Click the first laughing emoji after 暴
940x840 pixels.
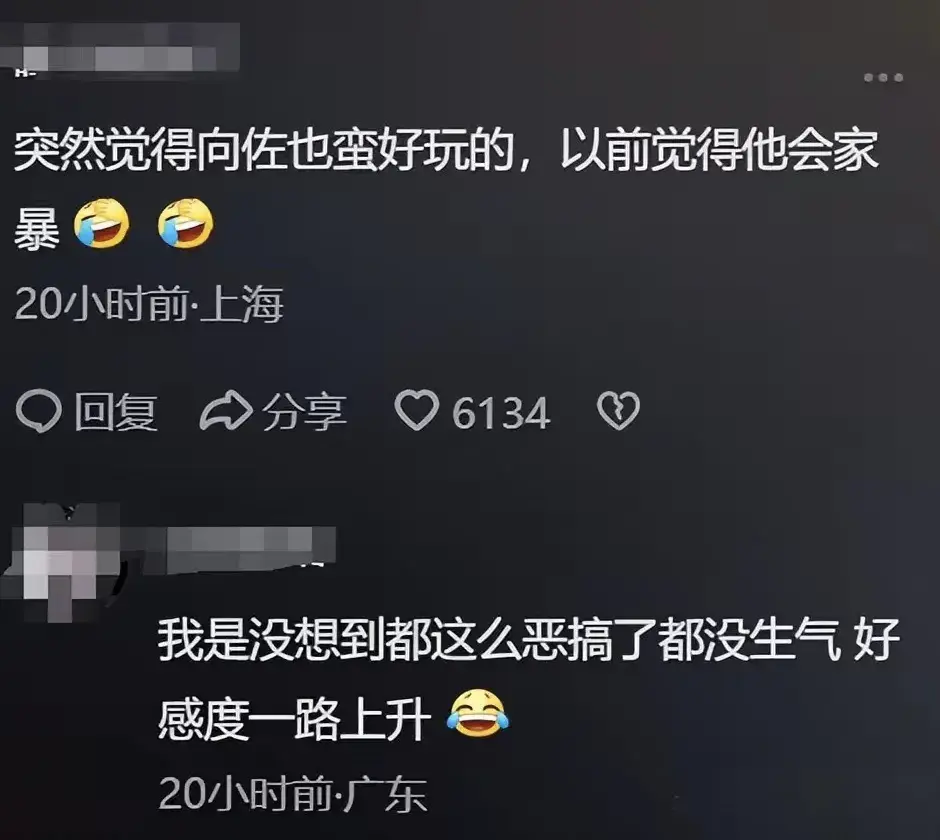point(101,223)
